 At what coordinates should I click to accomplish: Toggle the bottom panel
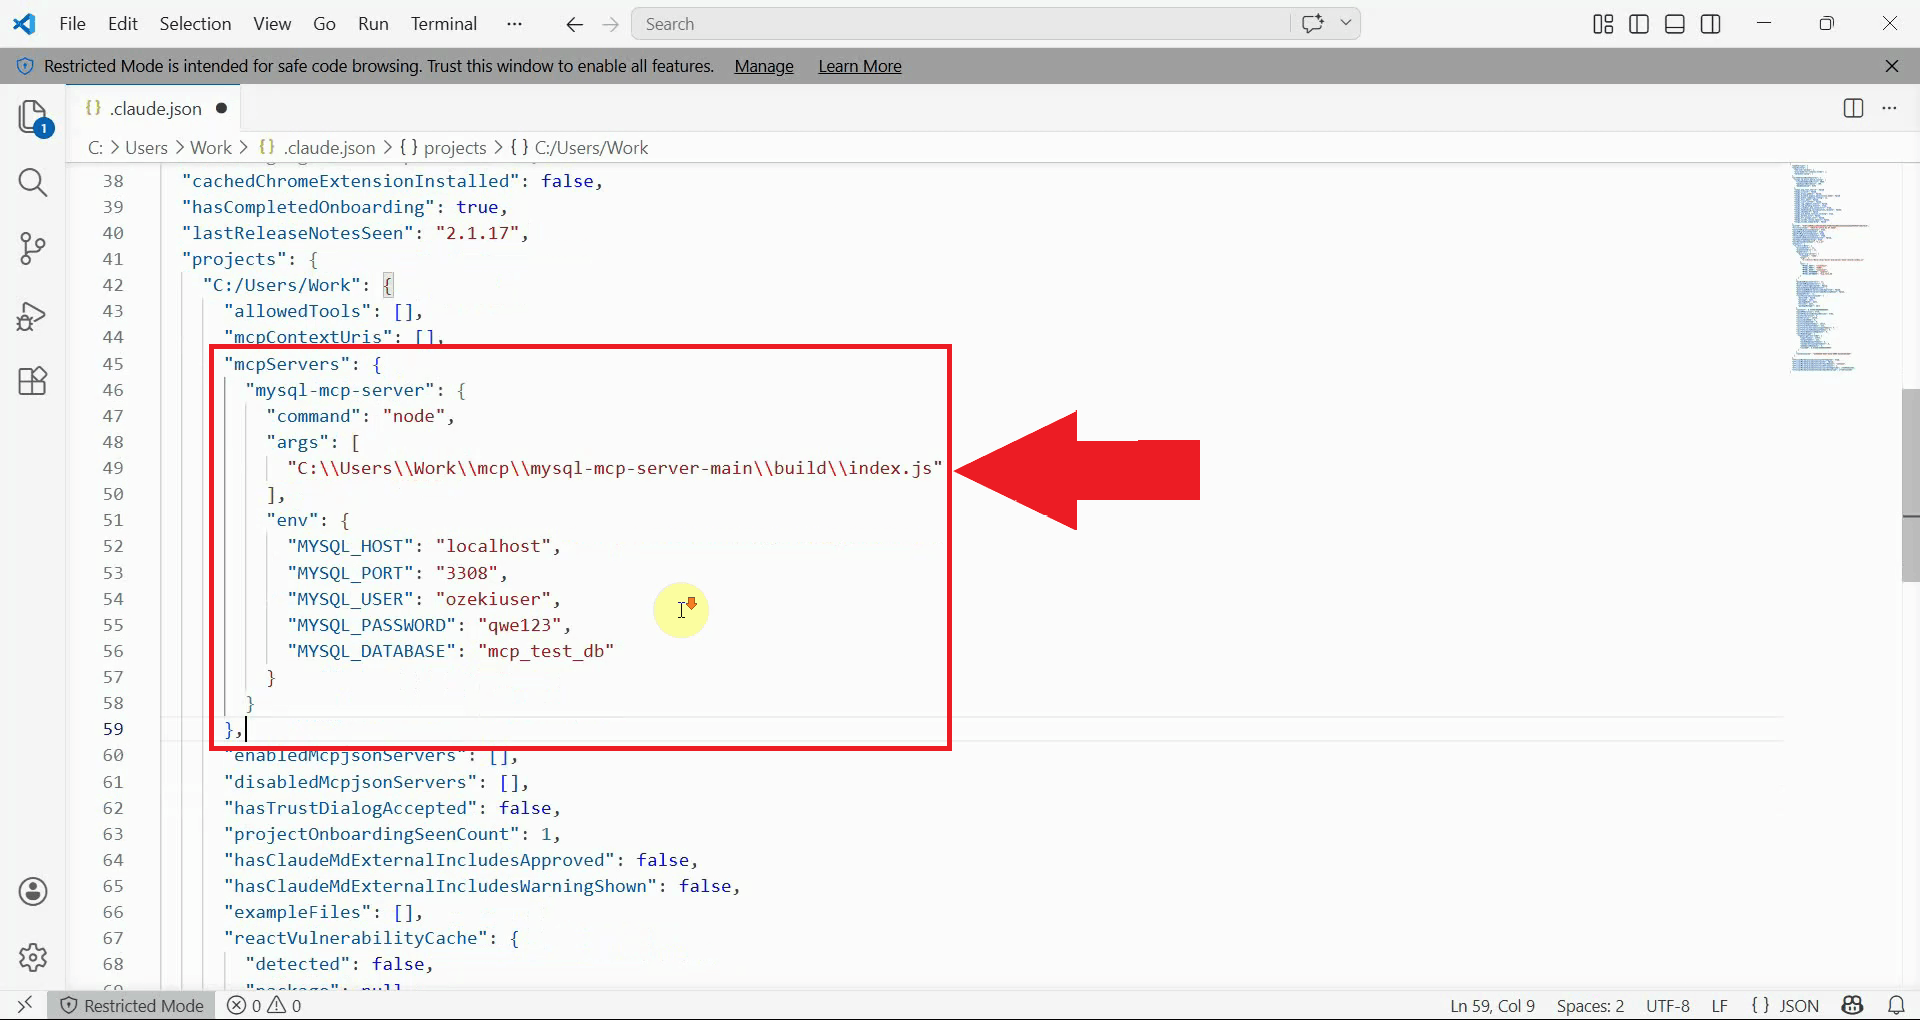(x=1675, y=24)
